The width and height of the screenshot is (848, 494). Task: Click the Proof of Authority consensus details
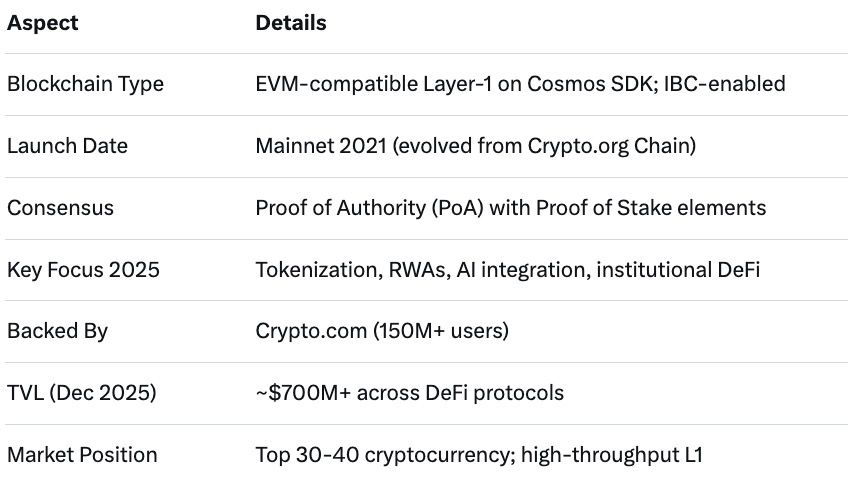[510, 208]
